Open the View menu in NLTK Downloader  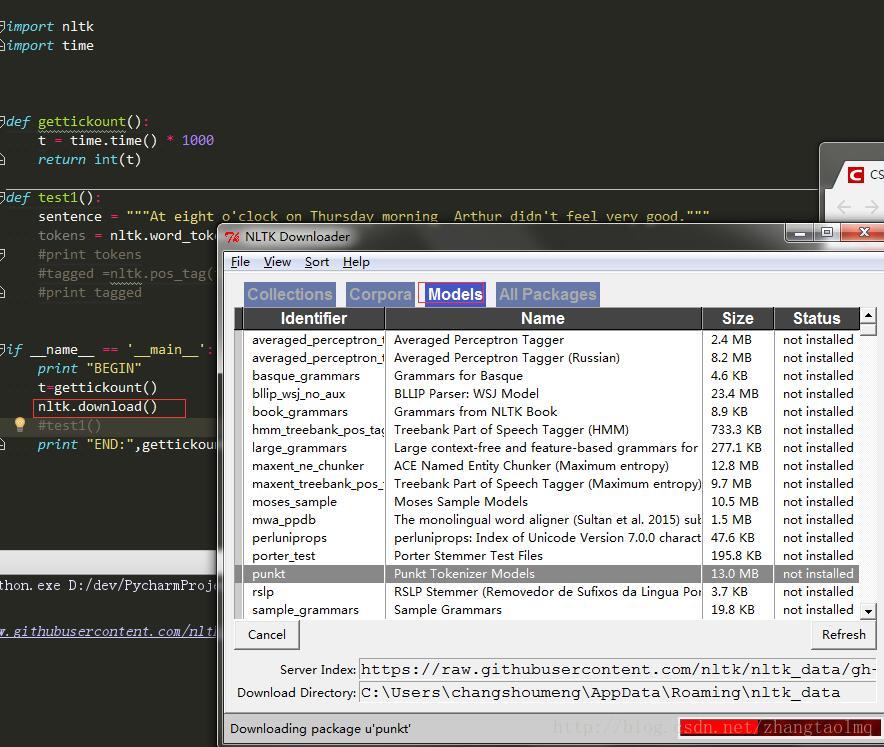(277, 262)
